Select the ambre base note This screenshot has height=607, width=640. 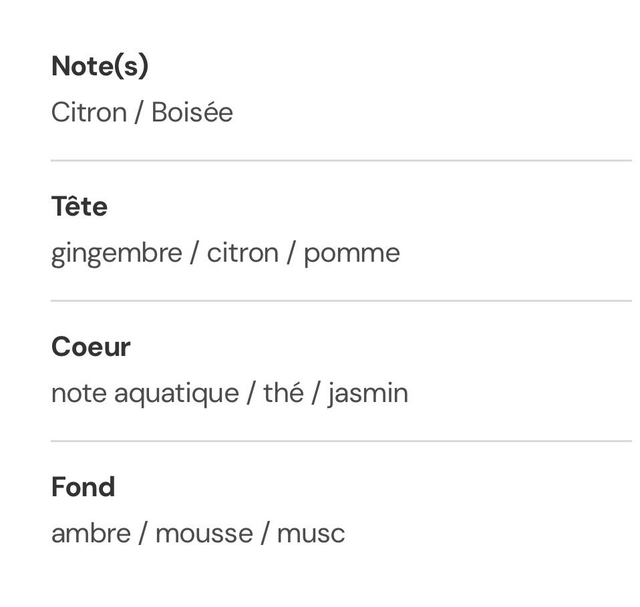91,533
